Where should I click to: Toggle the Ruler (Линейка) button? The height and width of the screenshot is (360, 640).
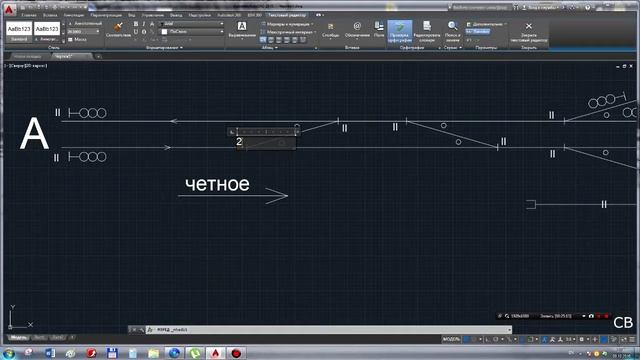click(x=478, y=31)
